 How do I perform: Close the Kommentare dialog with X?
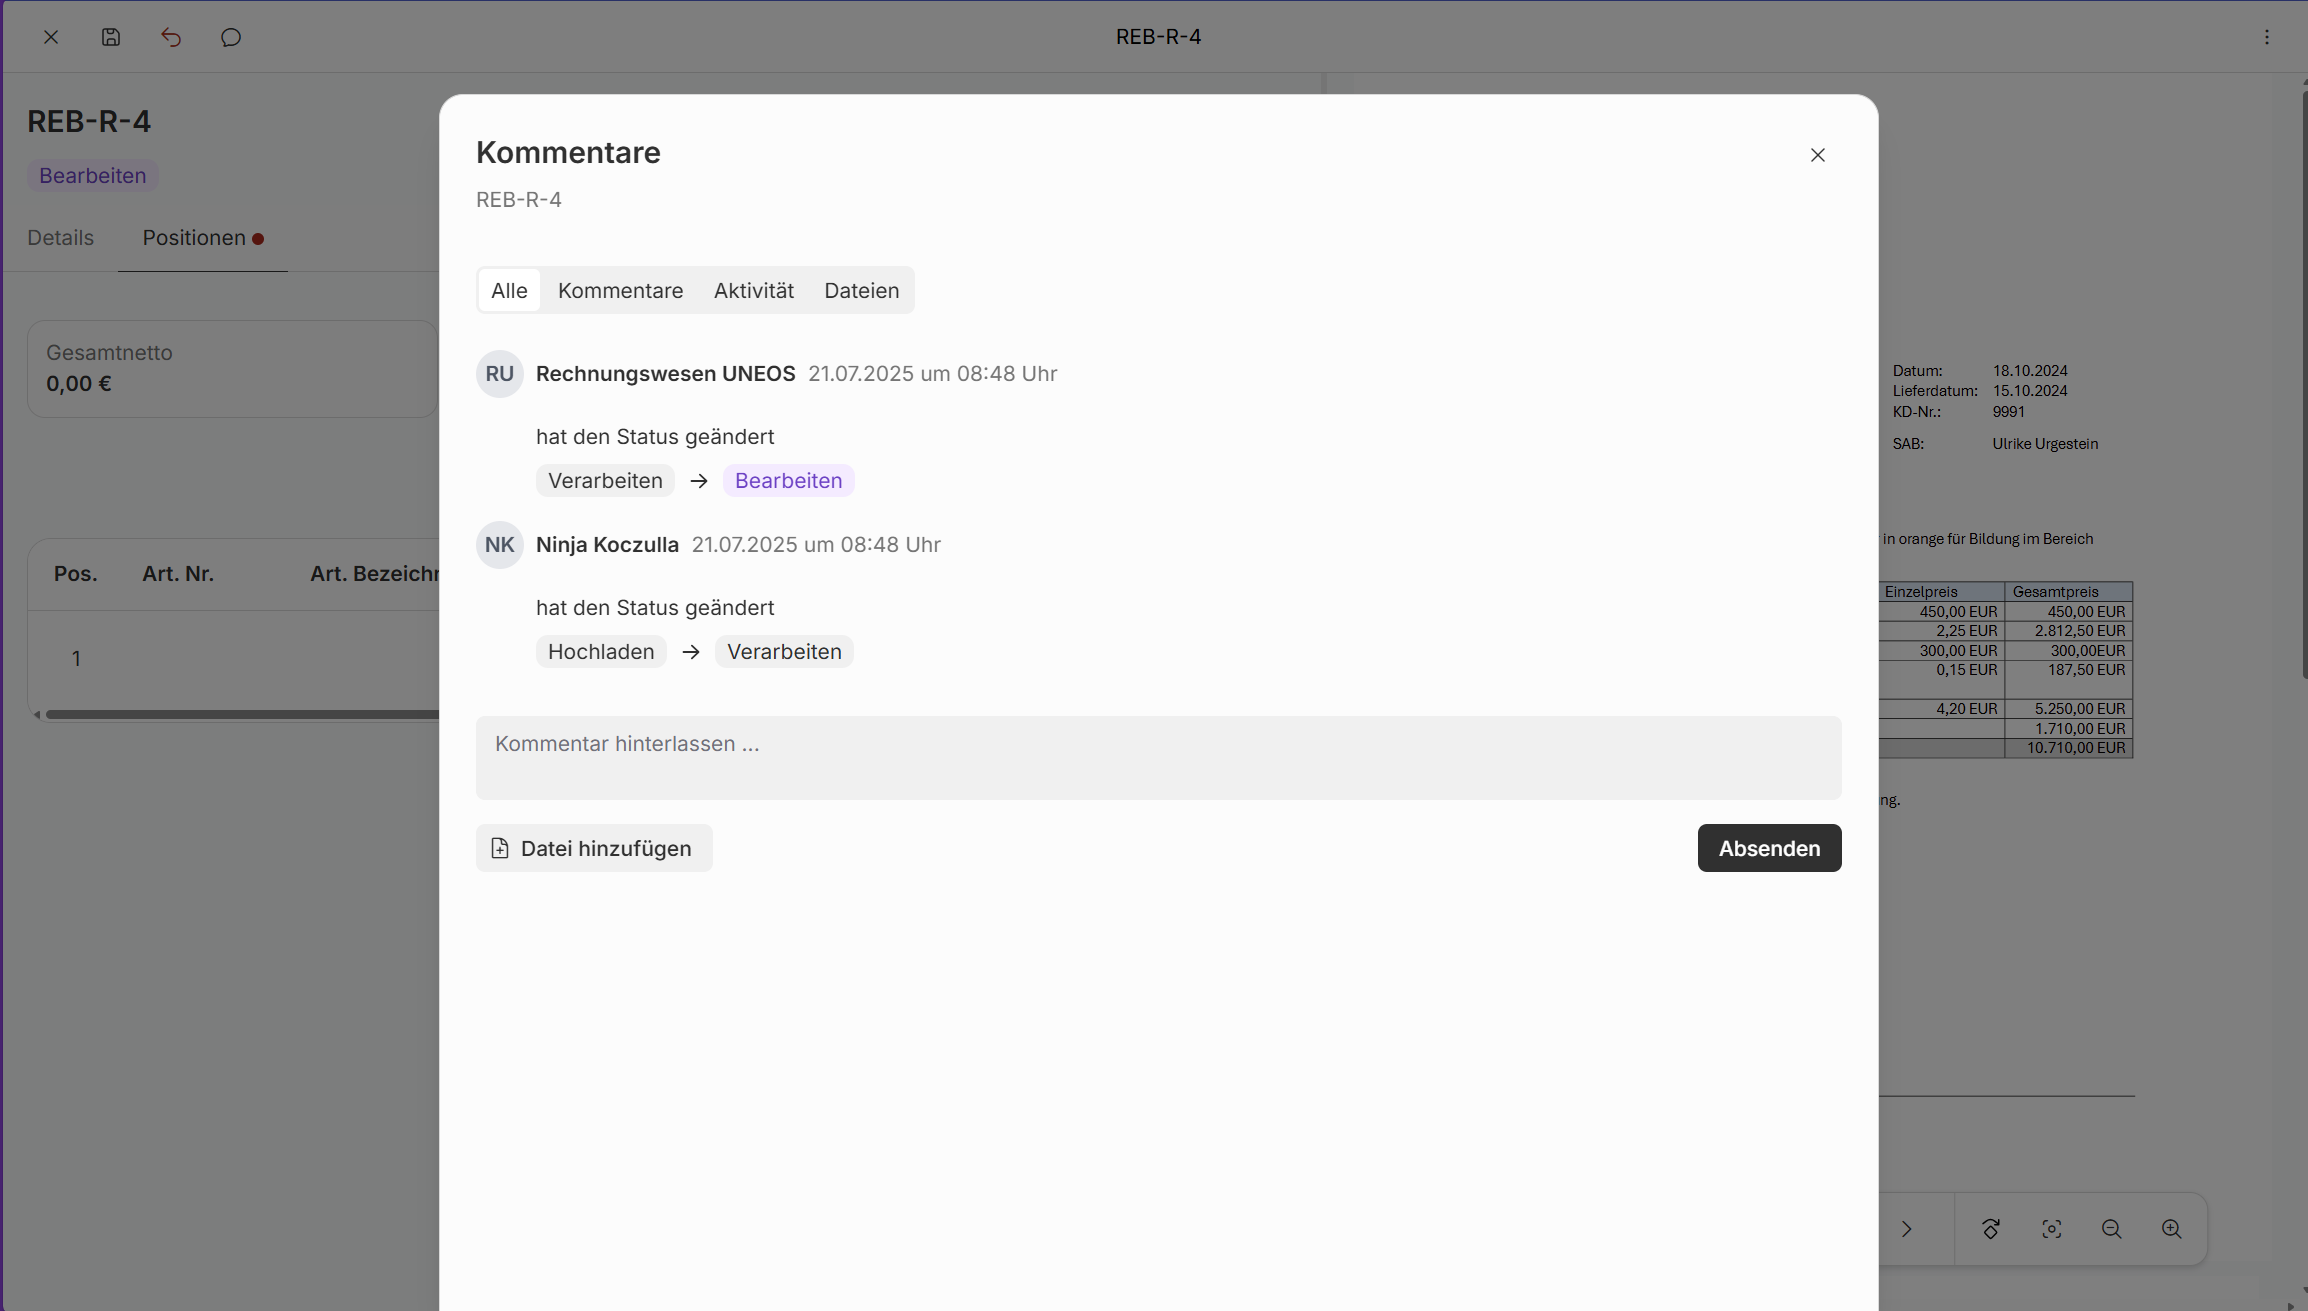point(1817,155)
